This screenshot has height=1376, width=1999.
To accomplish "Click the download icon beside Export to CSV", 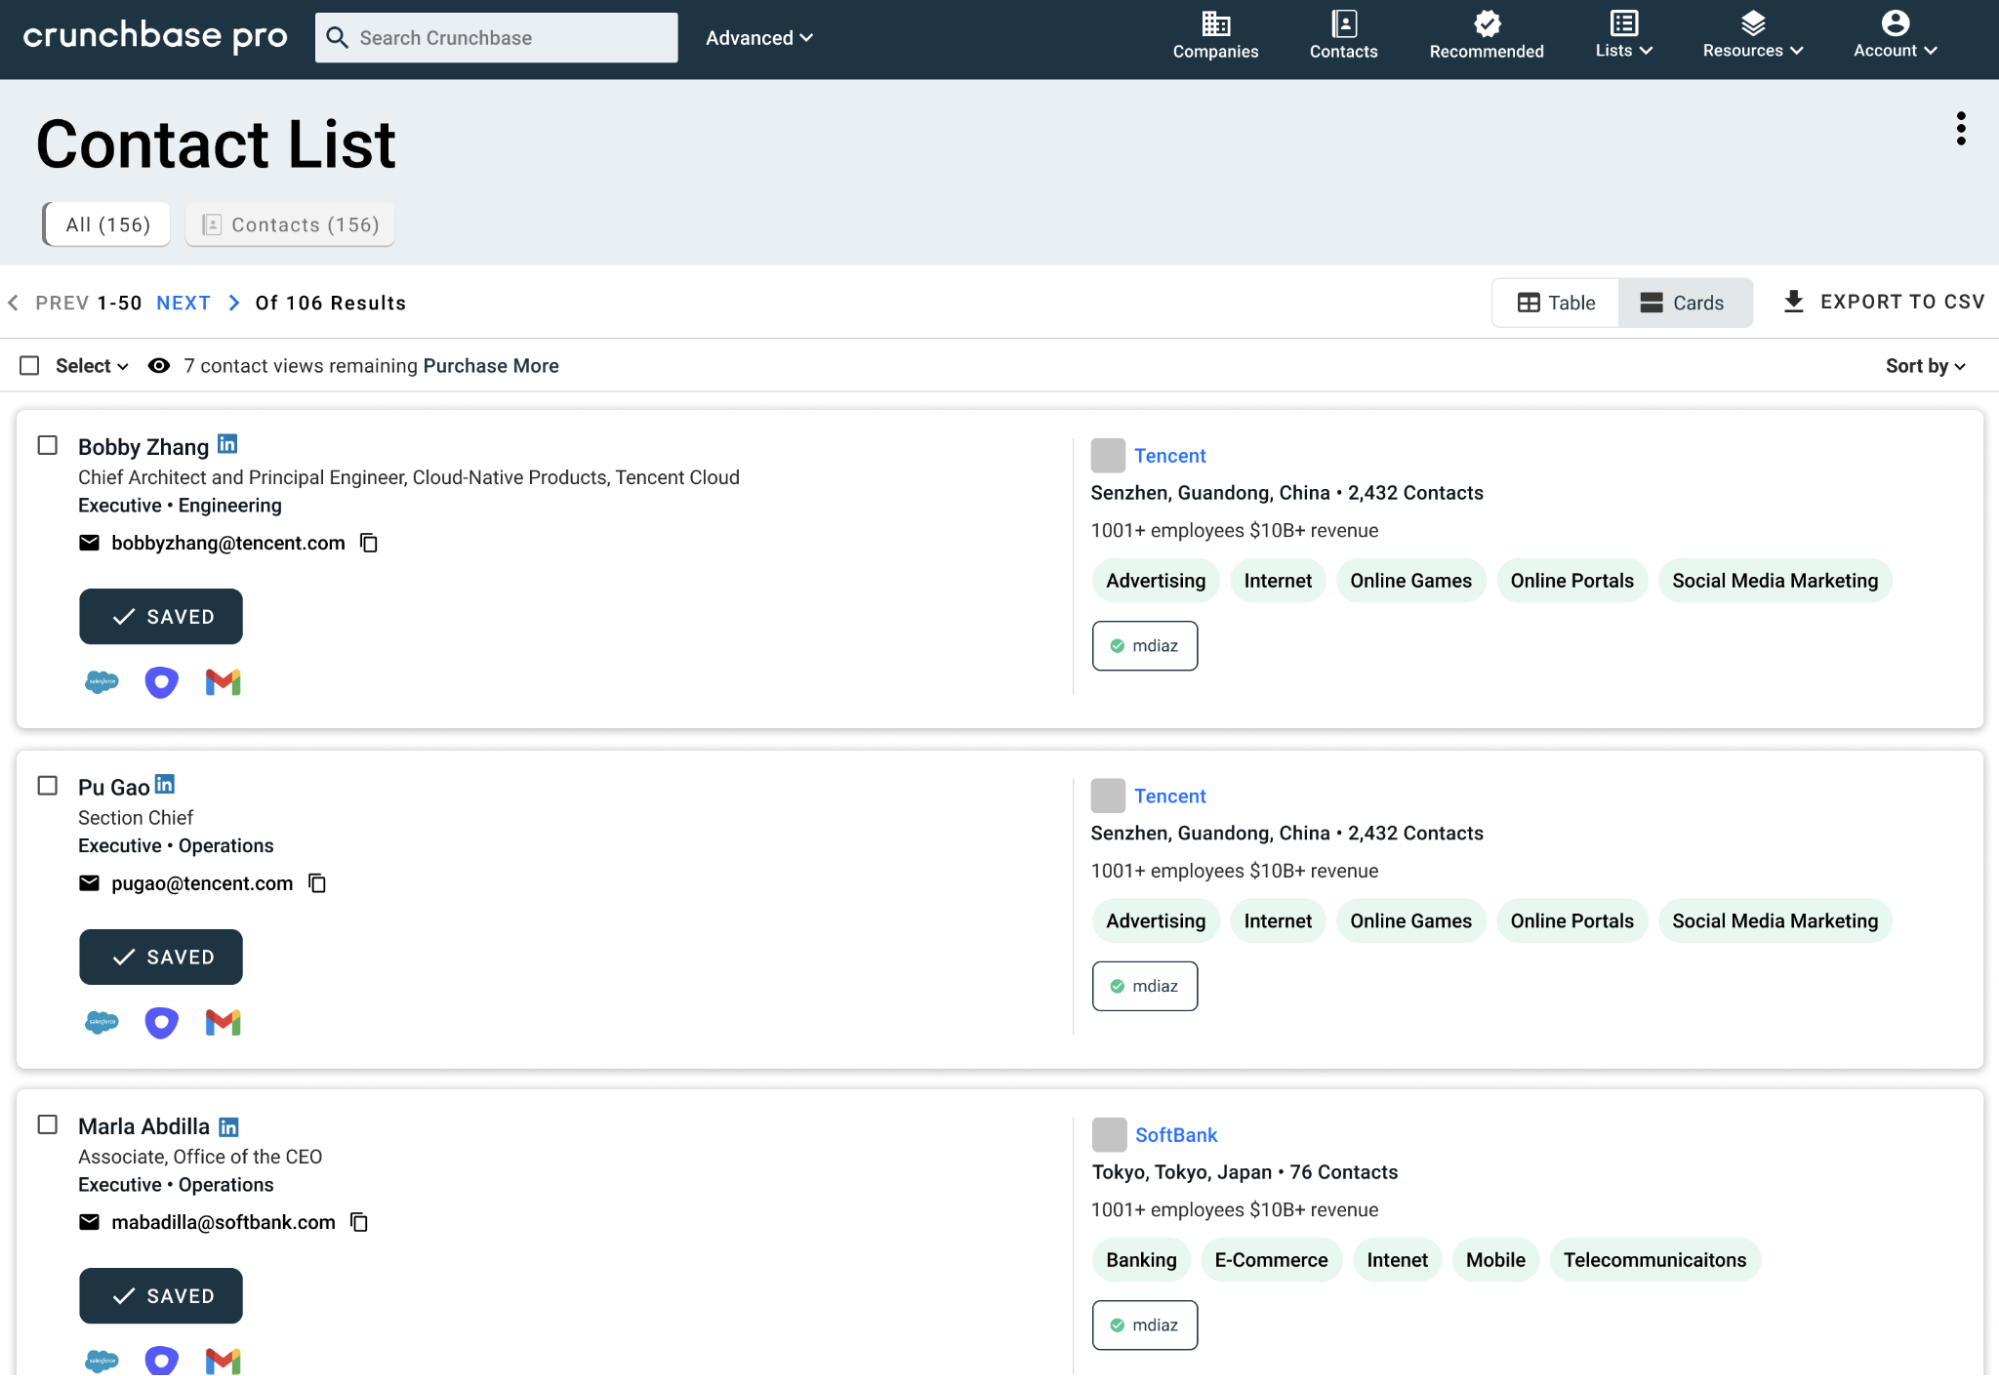I will pyautogui.click(x=1793, y=302).
